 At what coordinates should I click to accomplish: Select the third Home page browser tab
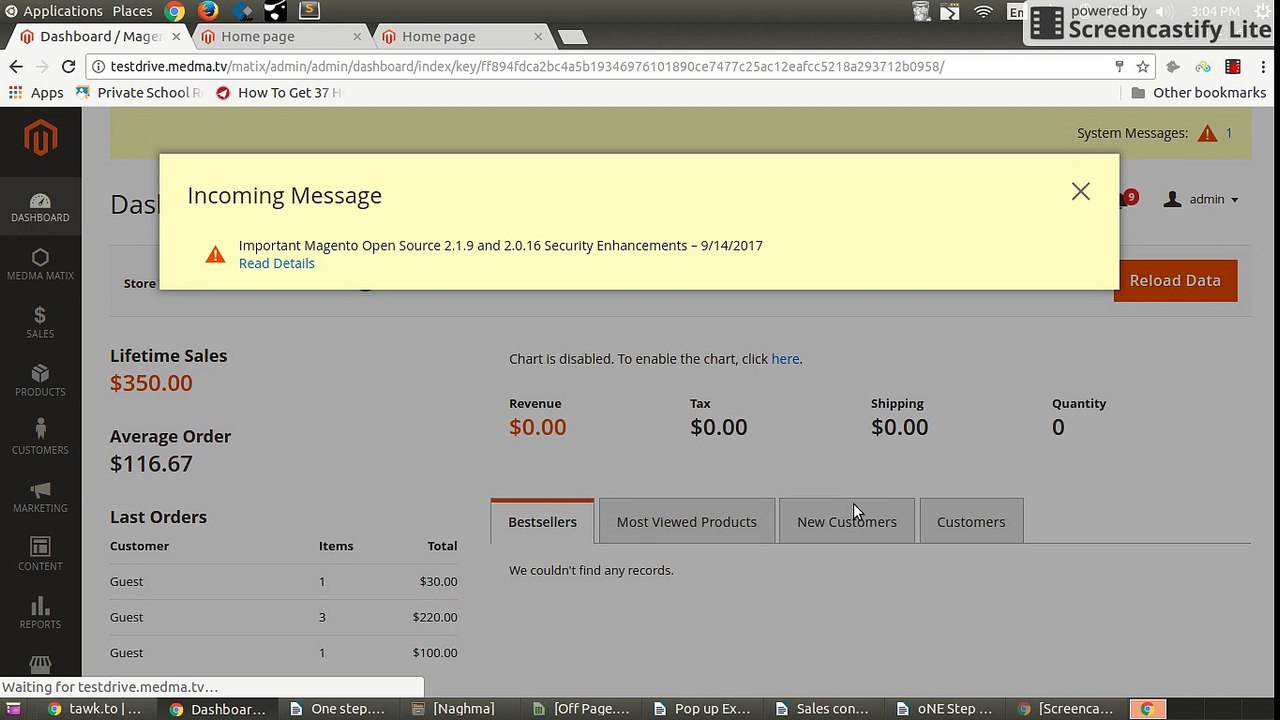click(x=454, y=36)
